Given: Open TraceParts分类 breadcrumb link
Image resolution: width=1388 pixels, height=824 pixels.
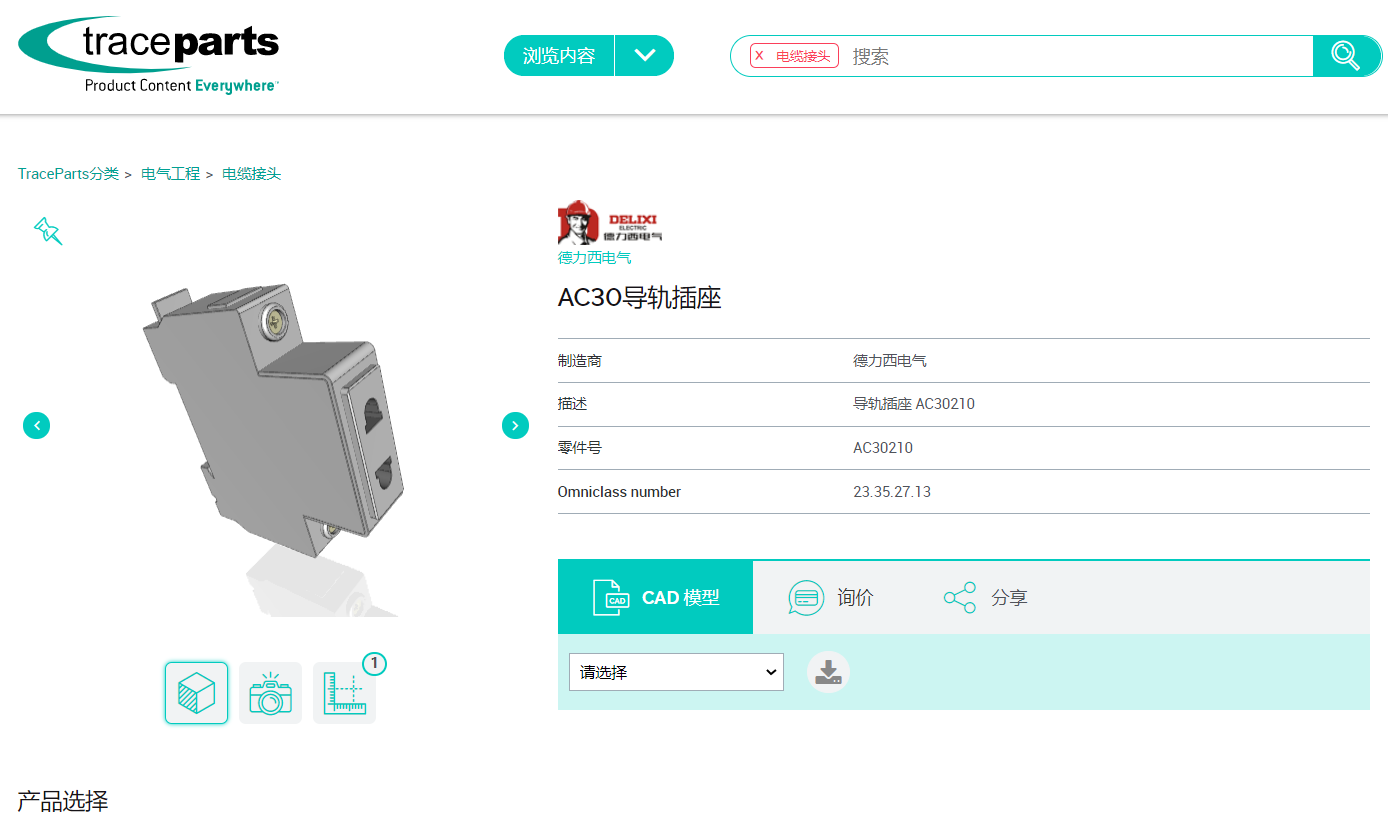Looking at the screenshot, I should pyautogui.click(x=68, y=174).
